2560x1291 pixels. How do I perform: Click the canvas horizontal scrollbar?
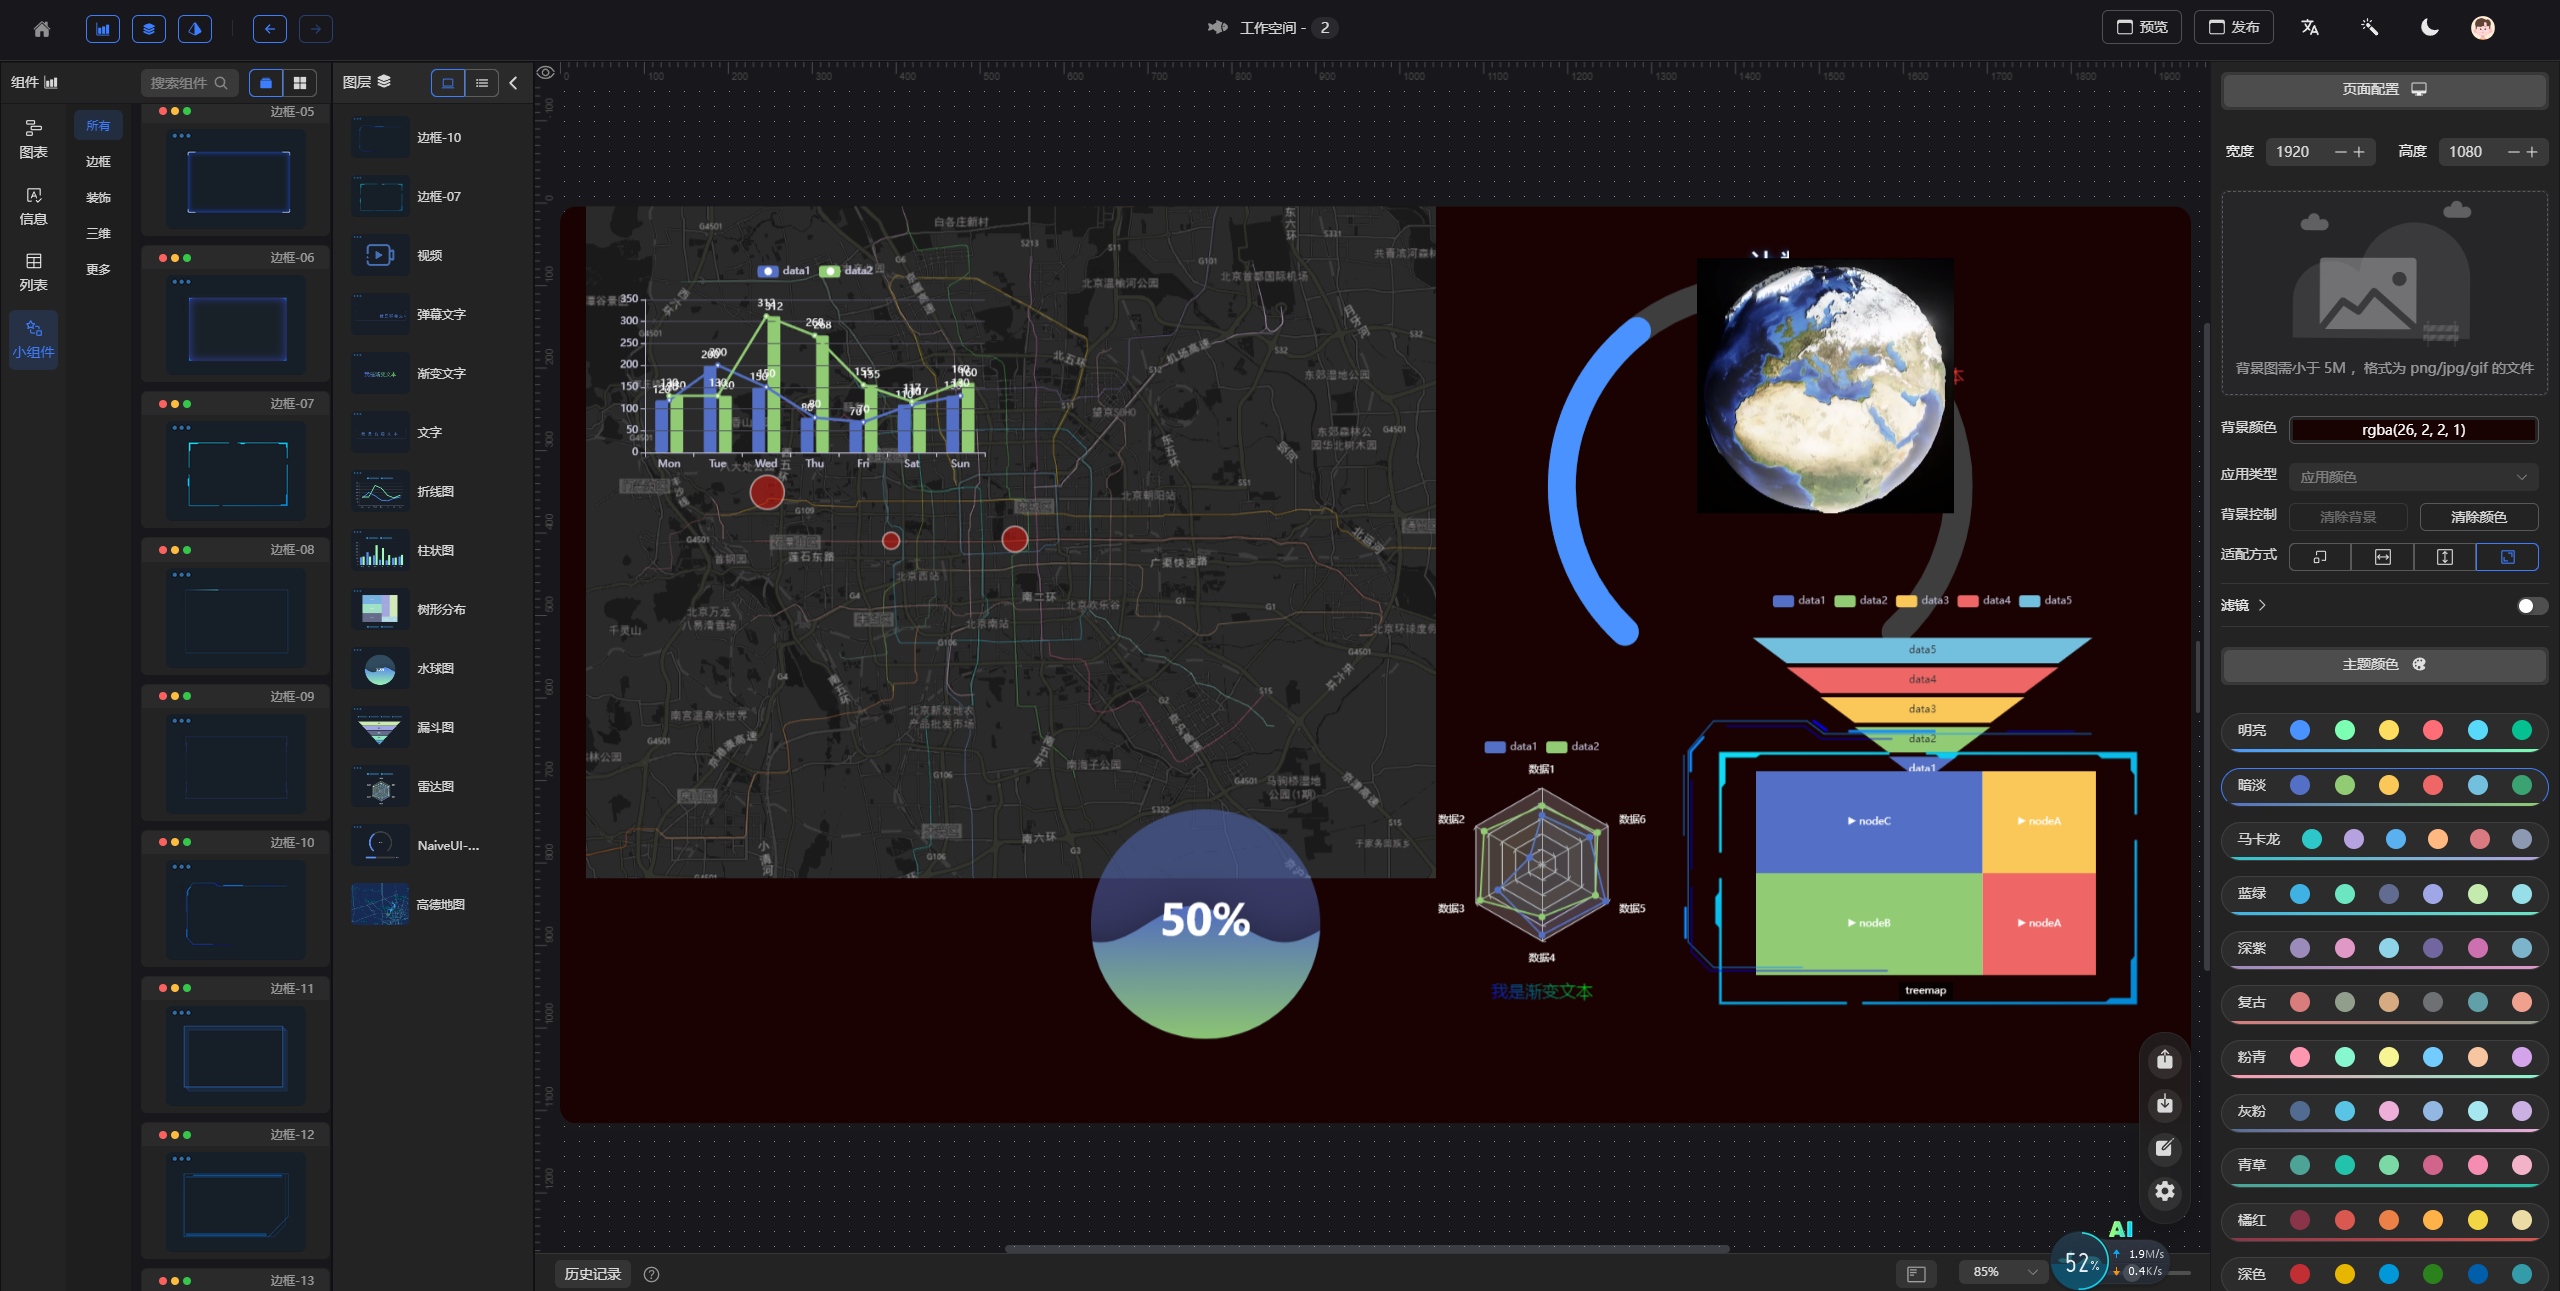click(x=1366, y=1249)
